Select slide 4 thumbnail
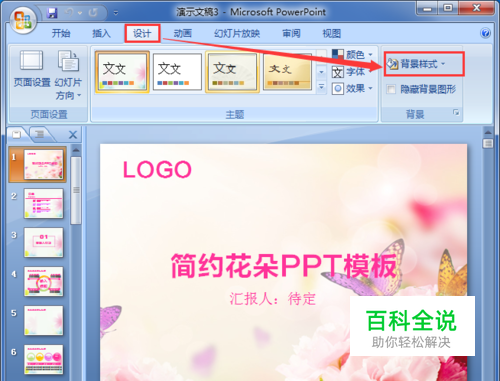This screenshot has width=500, height=381. [43, 282]
